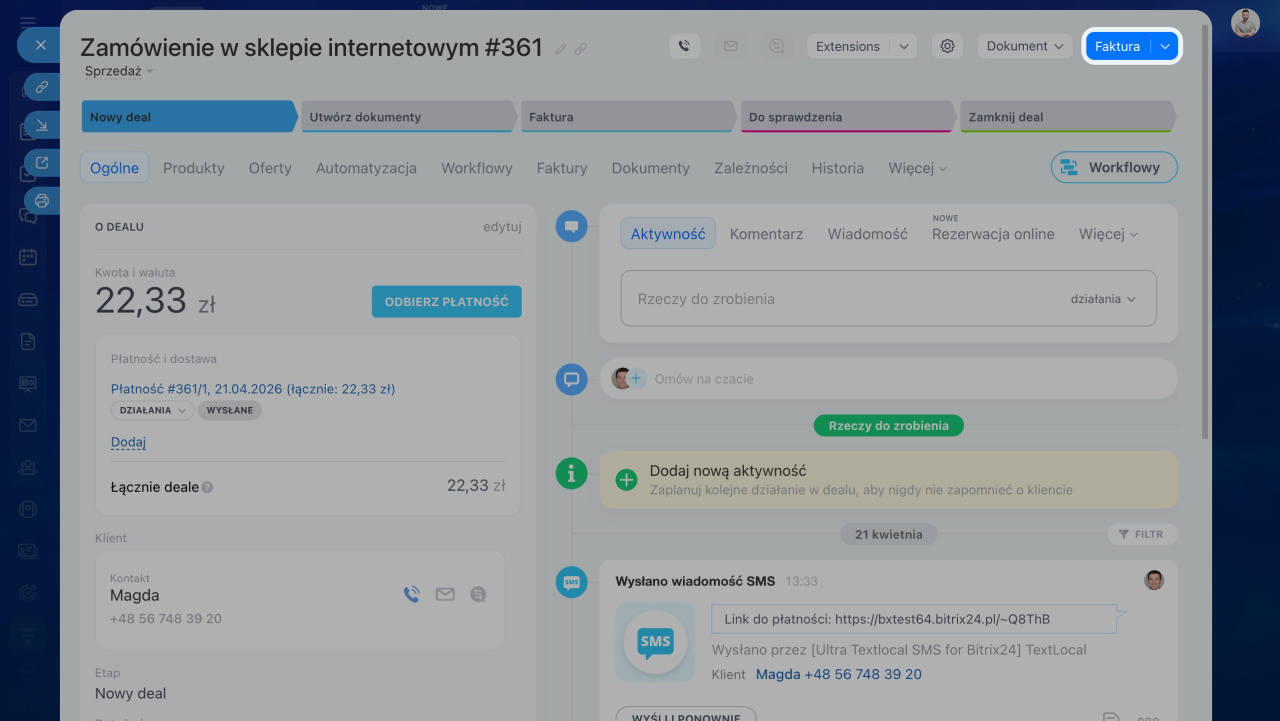
Task: Switch to the Produkty tab
Action: 194,168
